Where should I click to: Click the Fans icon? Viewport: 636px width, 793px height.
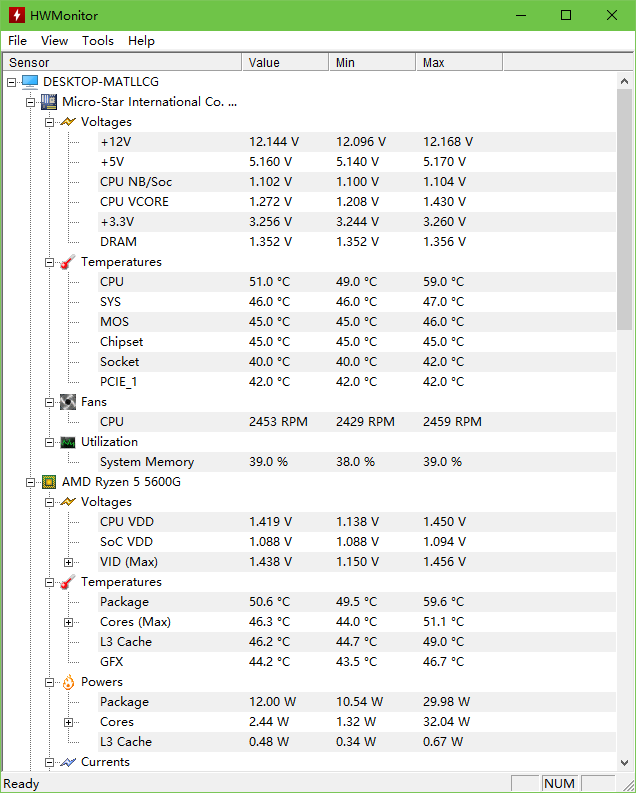68,402
